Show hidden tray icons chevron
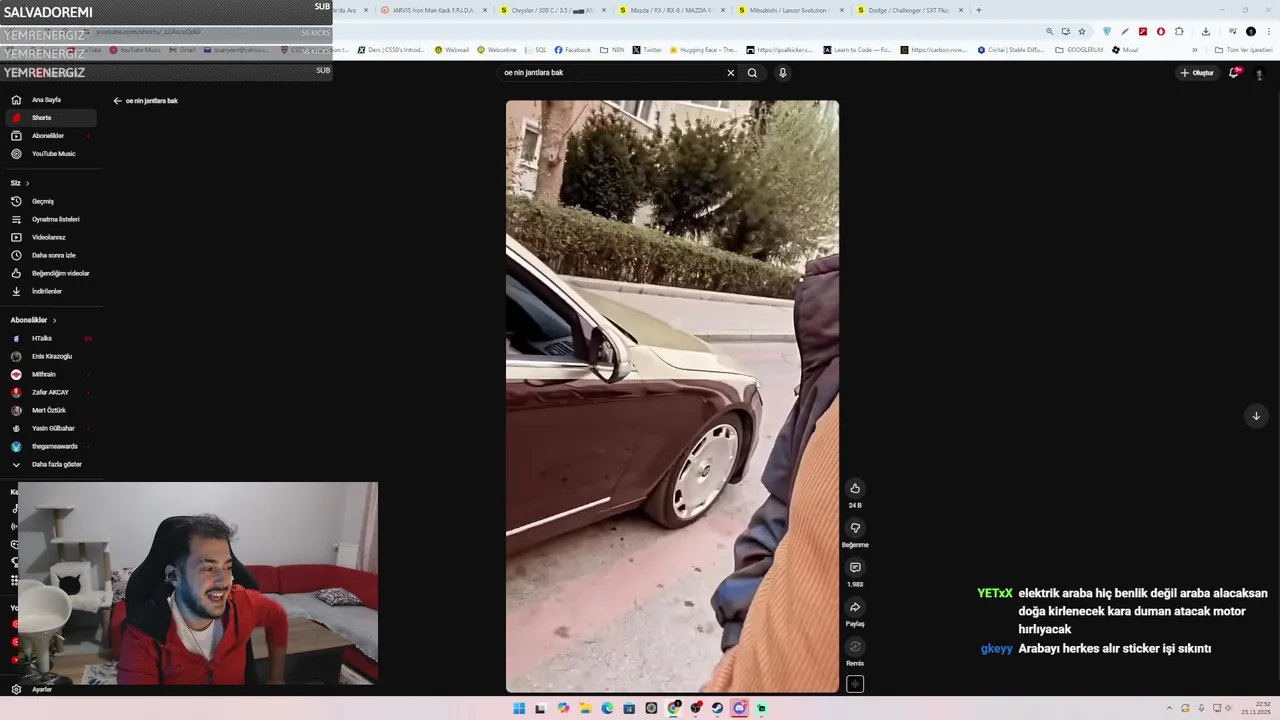 point(1169,708)
